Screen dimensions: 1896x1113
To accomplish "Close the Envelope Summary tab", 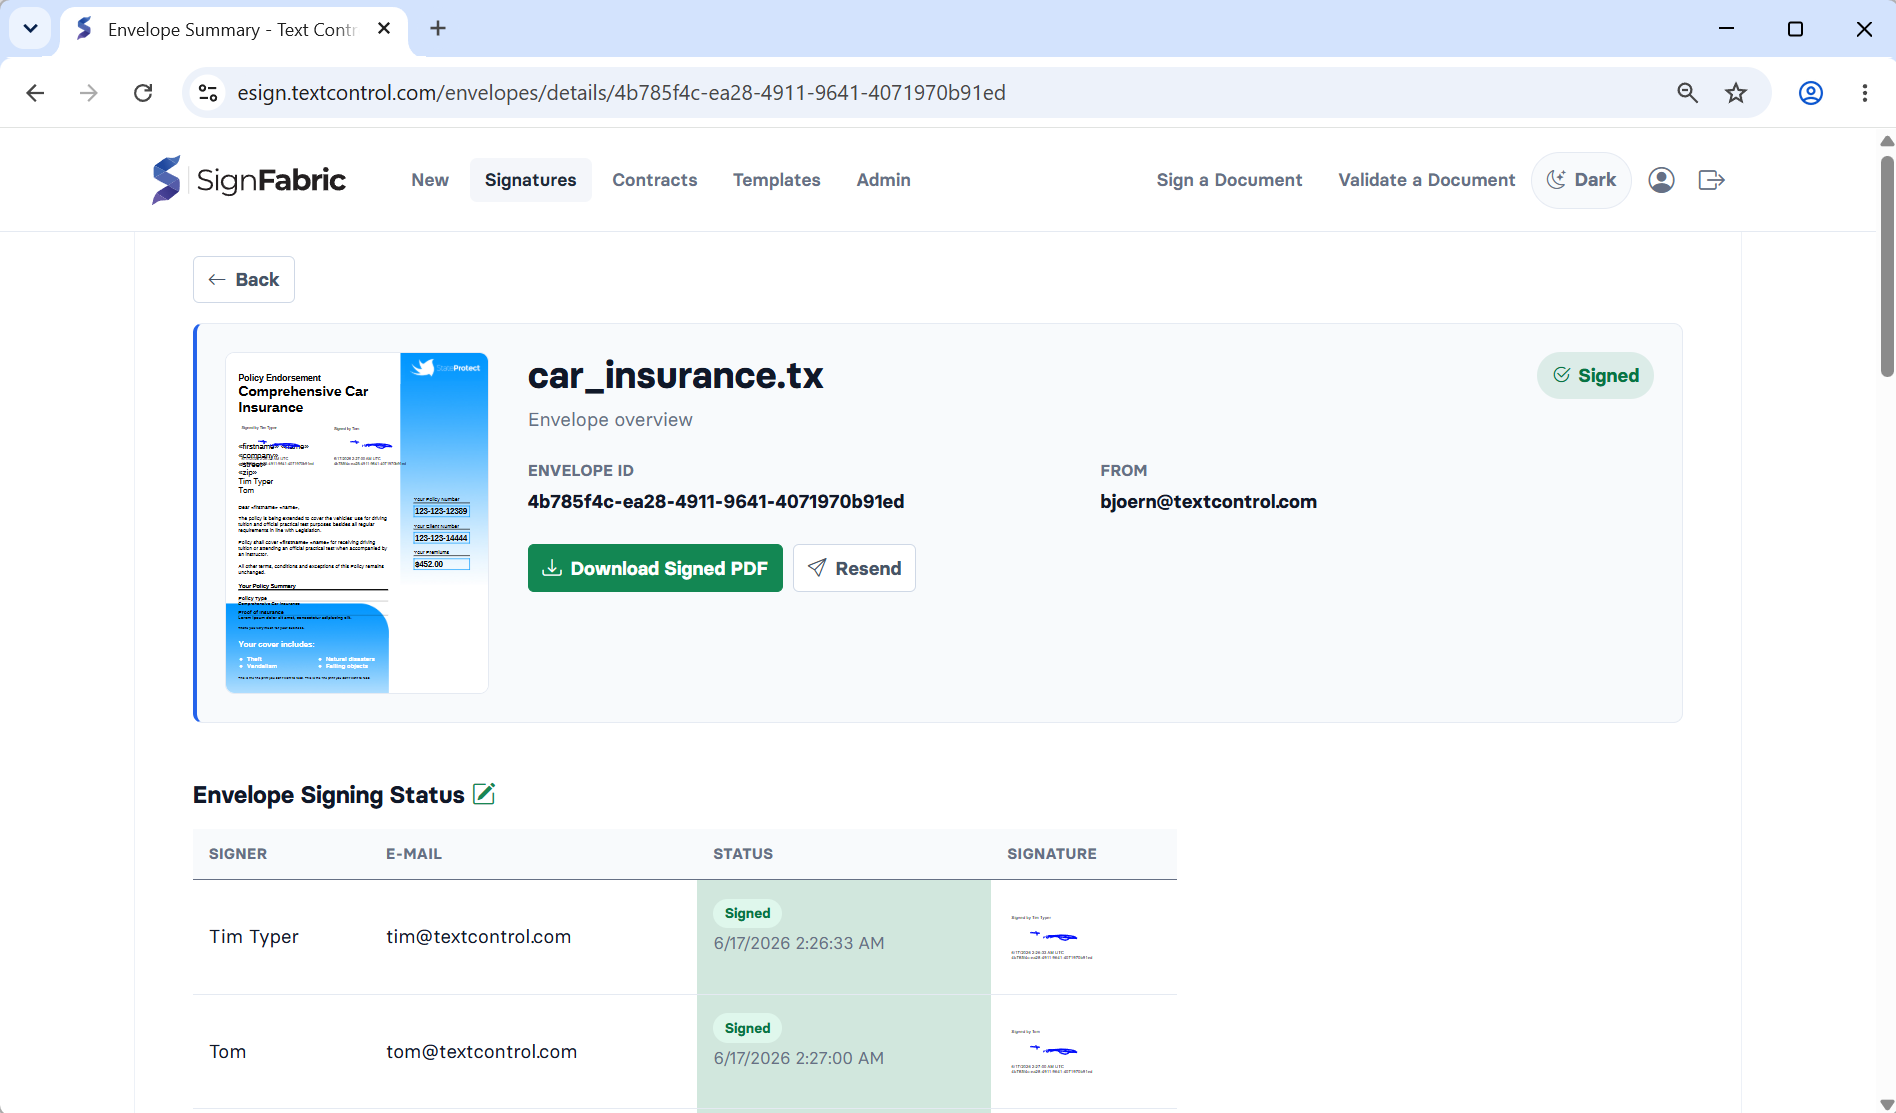I will point(384,29).
